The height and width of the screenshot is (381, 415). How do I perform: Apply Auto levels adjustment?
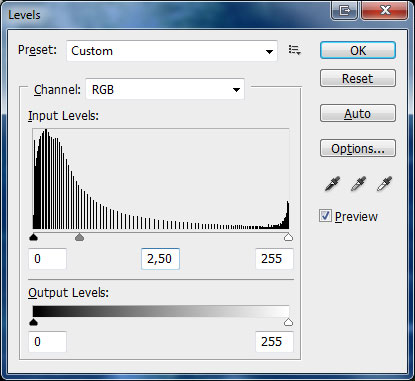click(358, 113)
